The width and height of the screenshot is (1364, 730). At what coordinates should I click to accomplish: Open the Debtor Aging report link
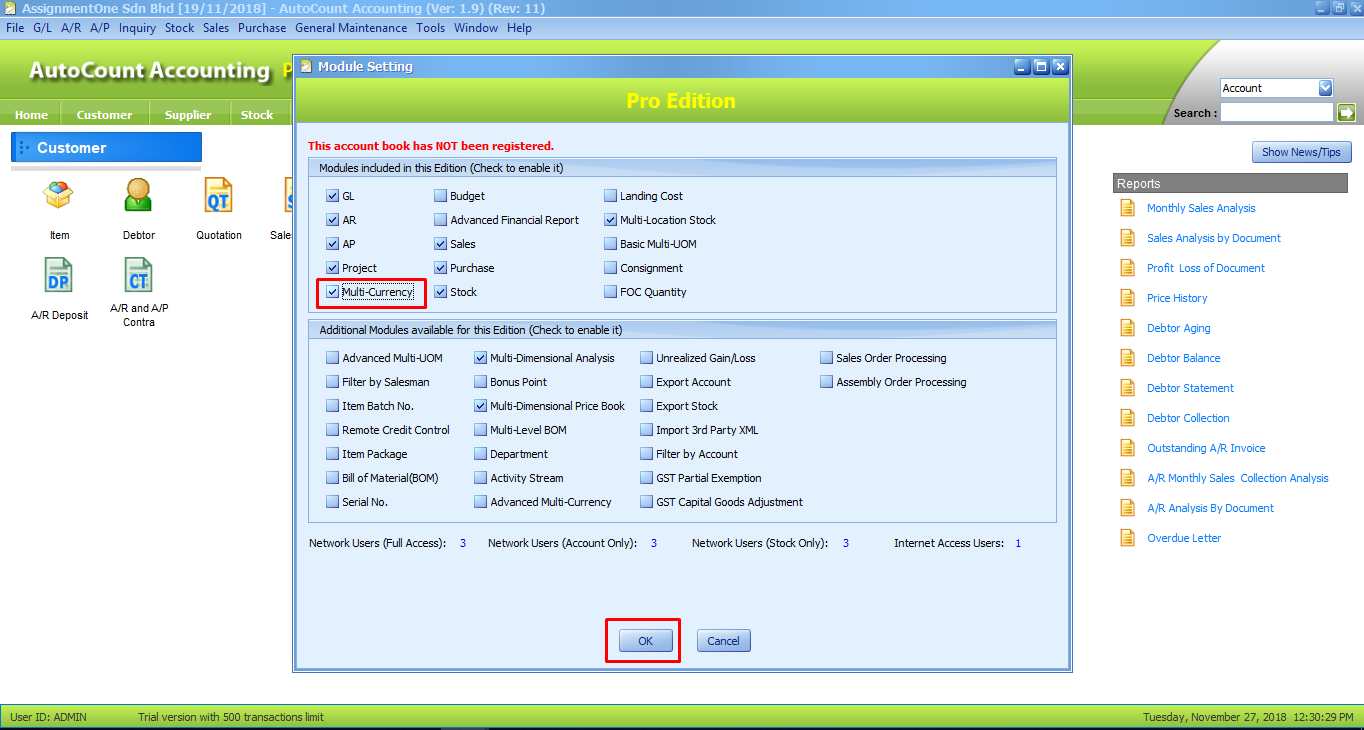point(1179,328)
